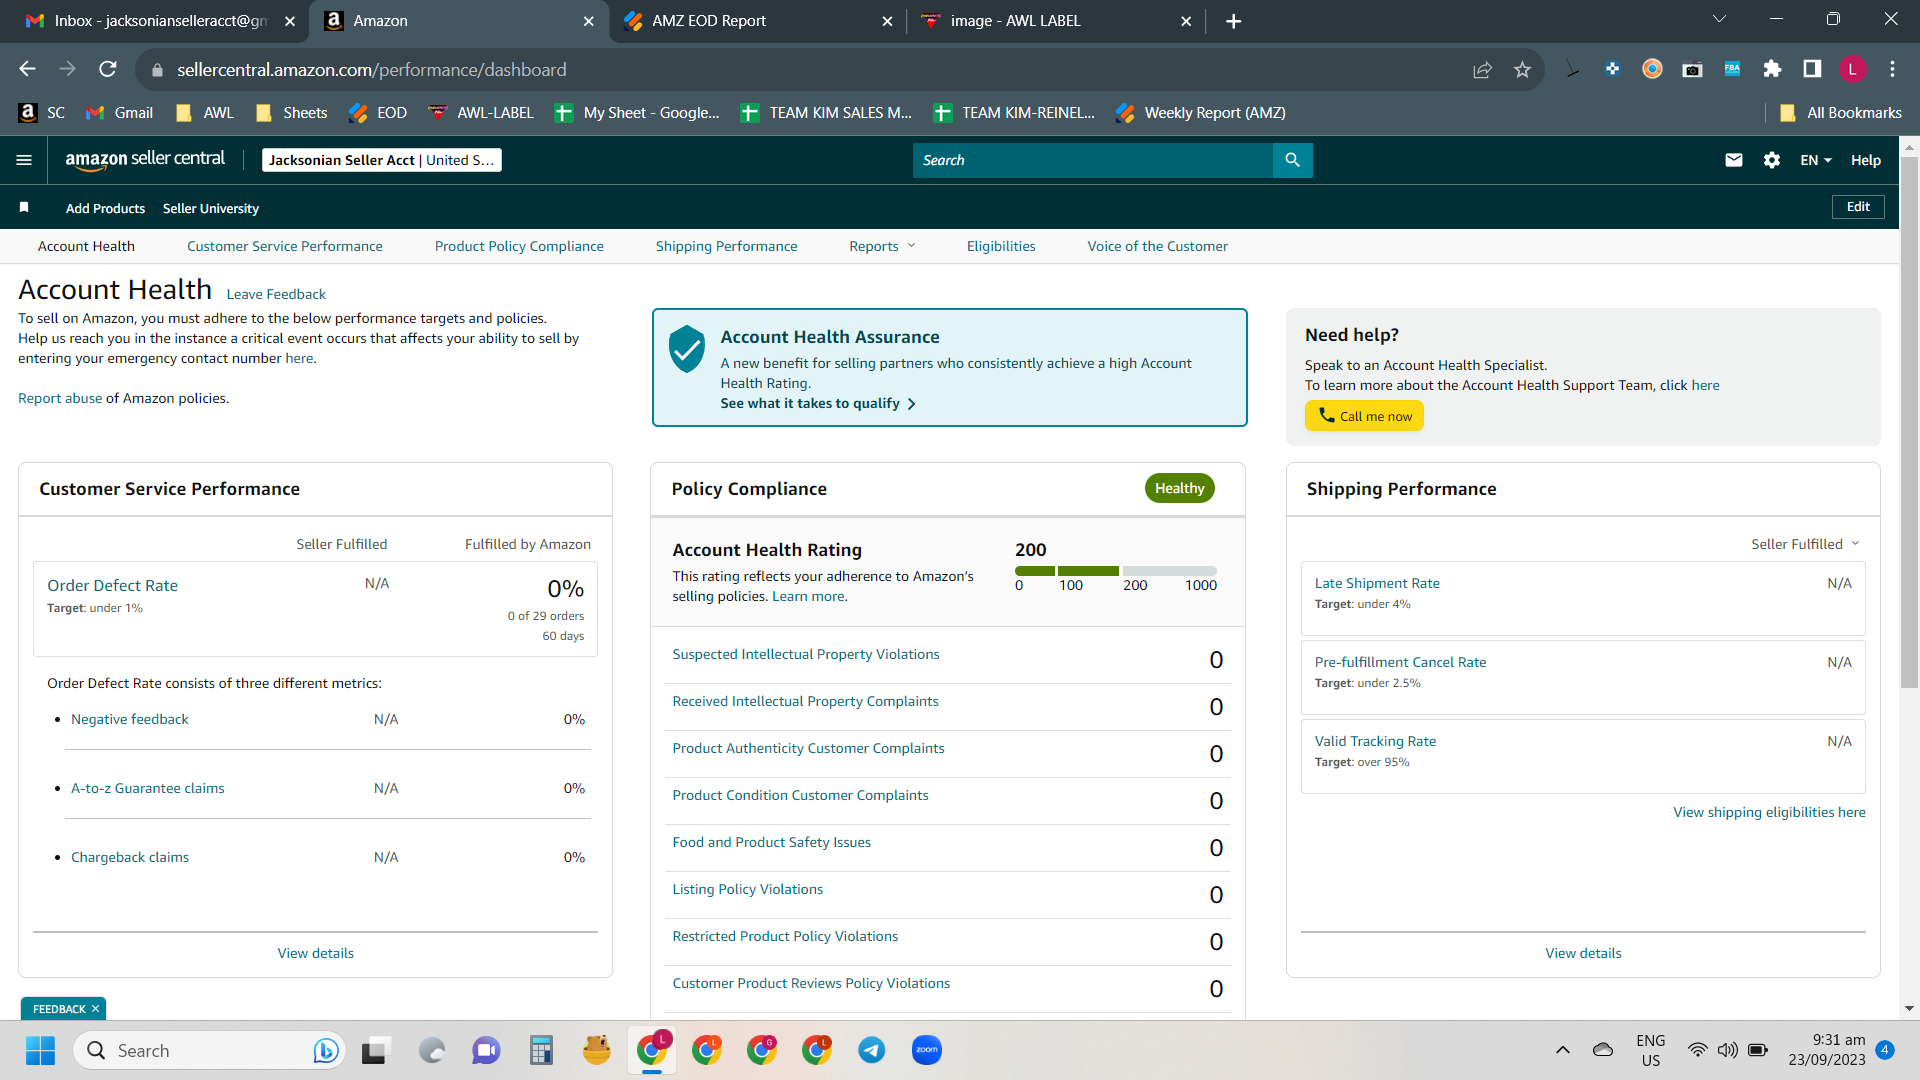
Task: Open the Late Shipment Rate link
Action: (x=1377, y=583)
